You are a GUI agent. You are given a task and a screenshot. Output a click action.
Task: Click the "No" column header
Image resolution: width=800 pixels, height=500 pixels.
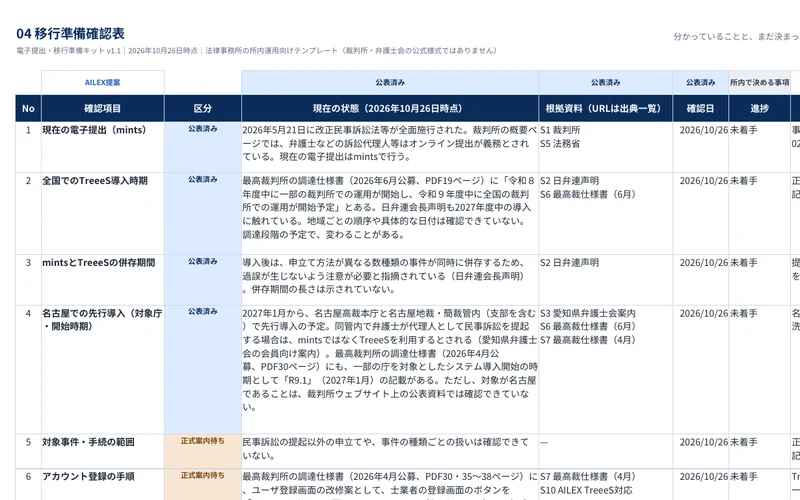point(28,108)
